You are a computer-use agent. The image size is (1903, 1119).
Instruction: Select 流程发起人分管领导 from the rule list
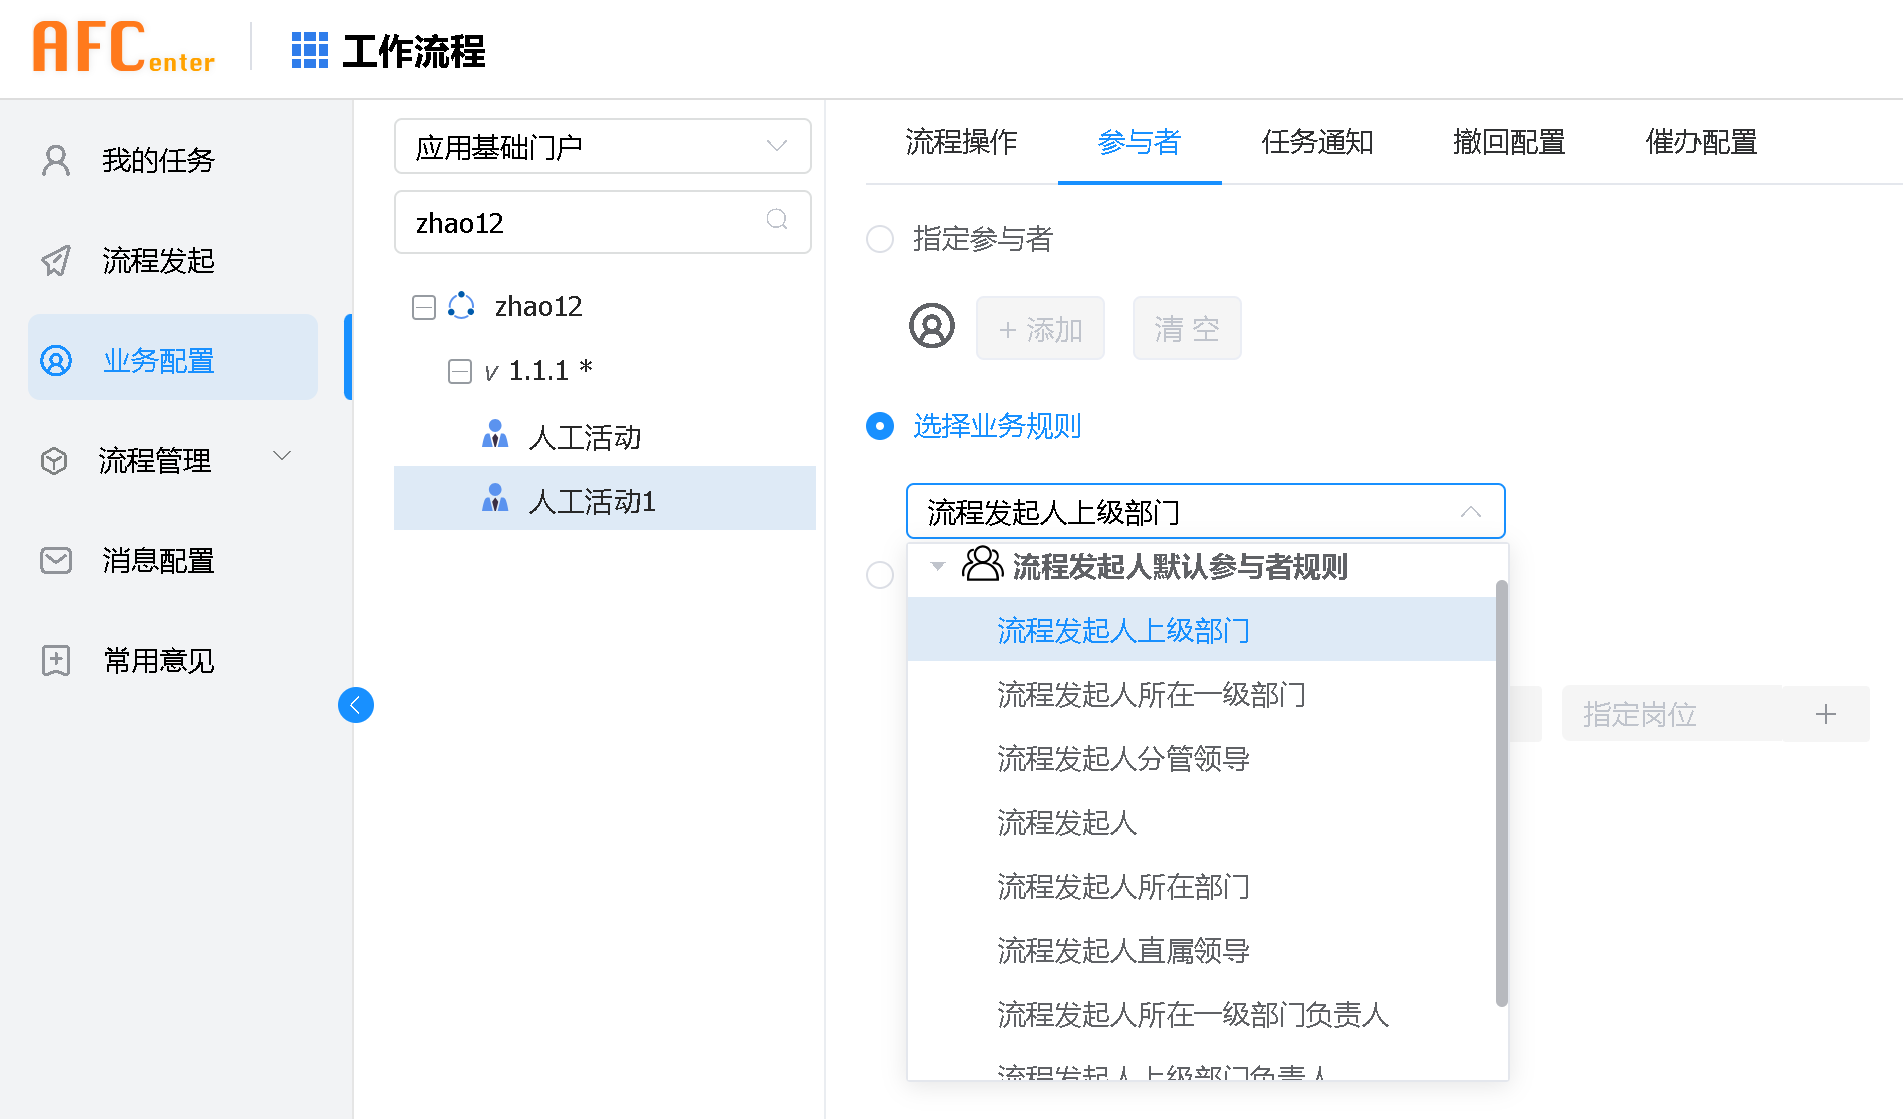[1123, 759]
